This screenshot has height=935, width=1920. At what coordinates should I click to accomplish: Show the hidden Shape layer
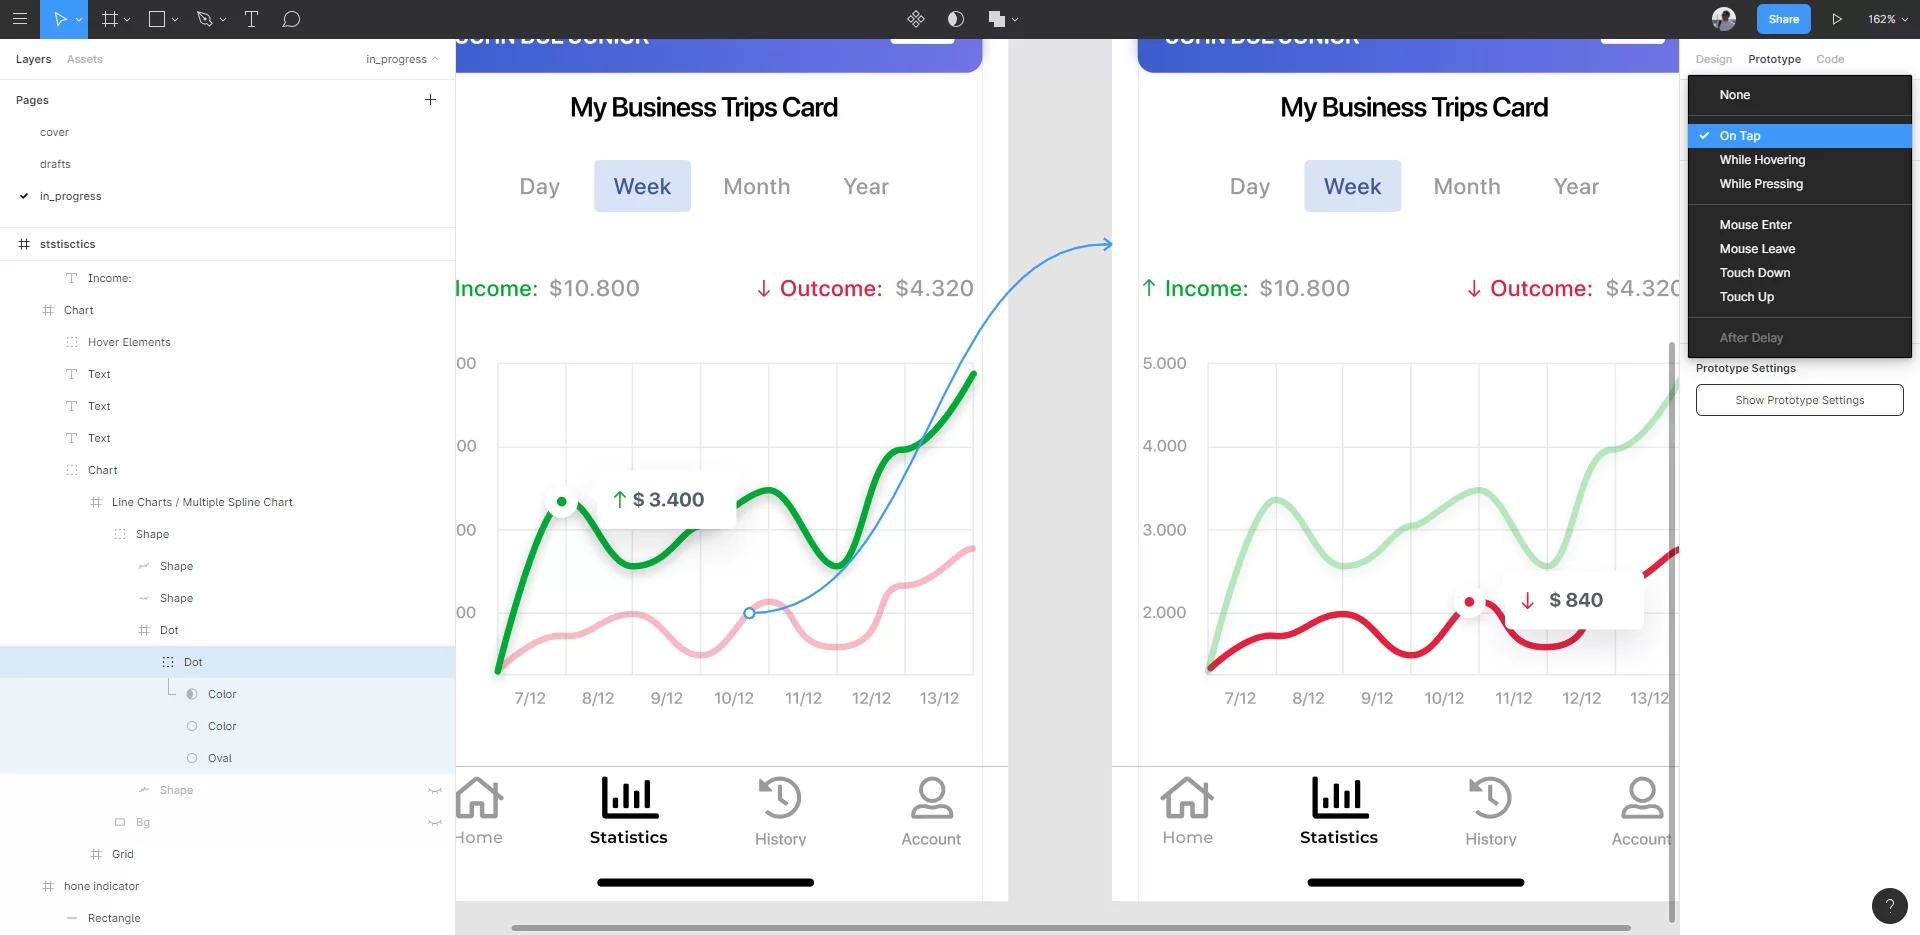(435, 790)
